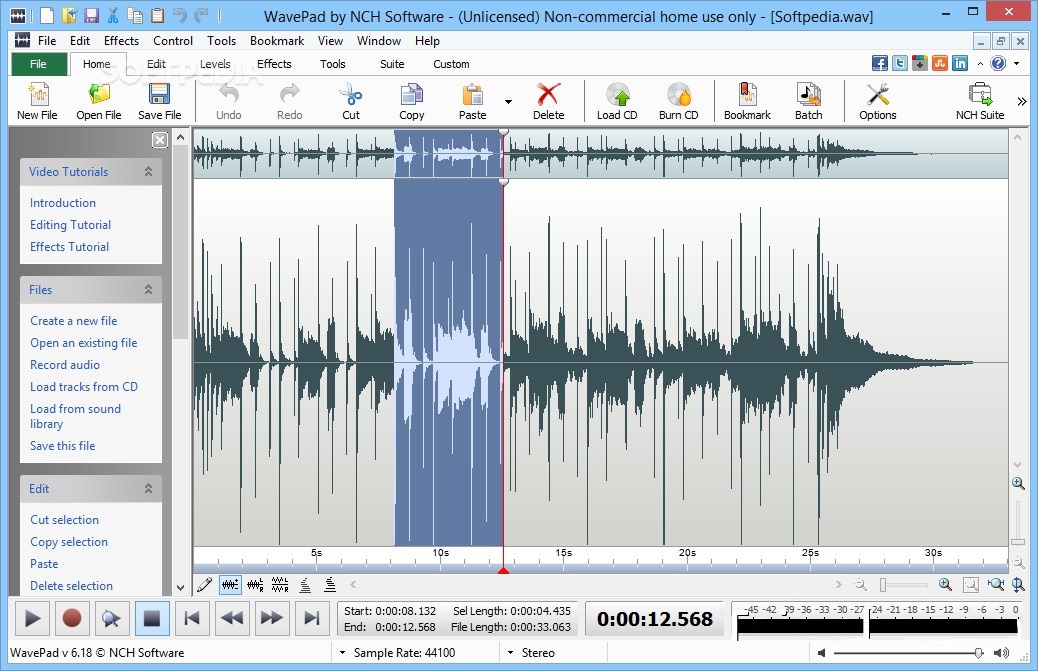Launch NCH Suite from the toolbar
The image size is (1038, 671).
click(979, 100)
